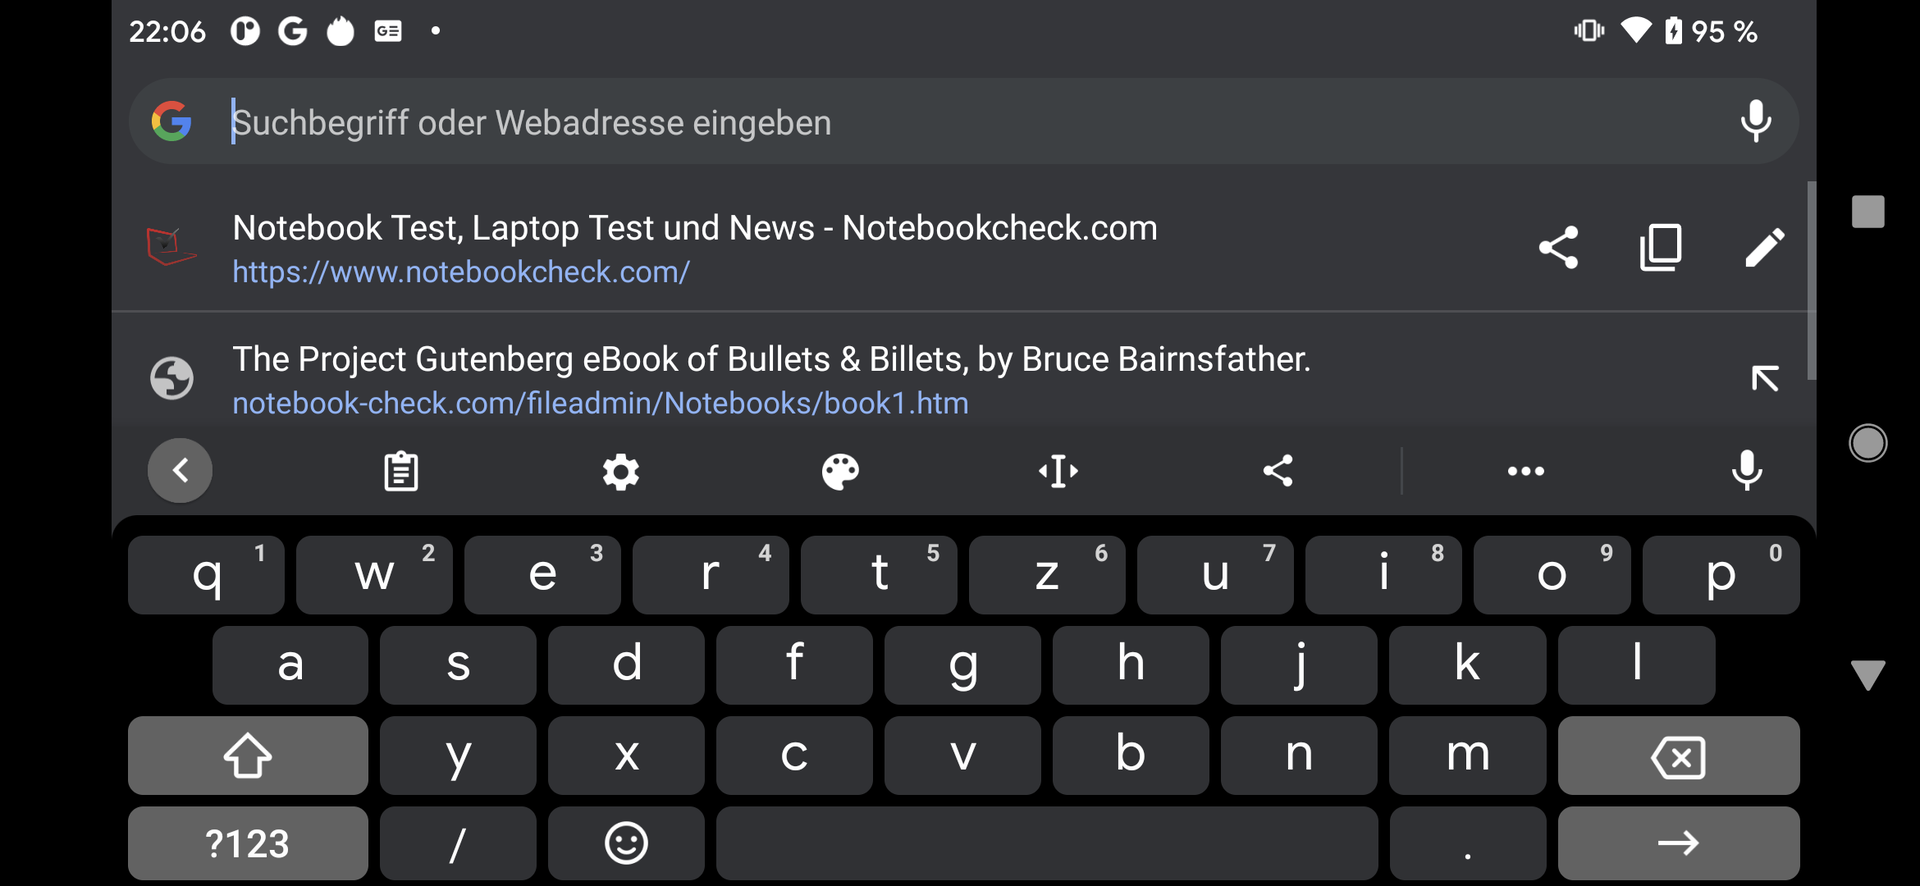Open the keyboard clipboard panel
The image size is (1920, 886).
(401, 471)
